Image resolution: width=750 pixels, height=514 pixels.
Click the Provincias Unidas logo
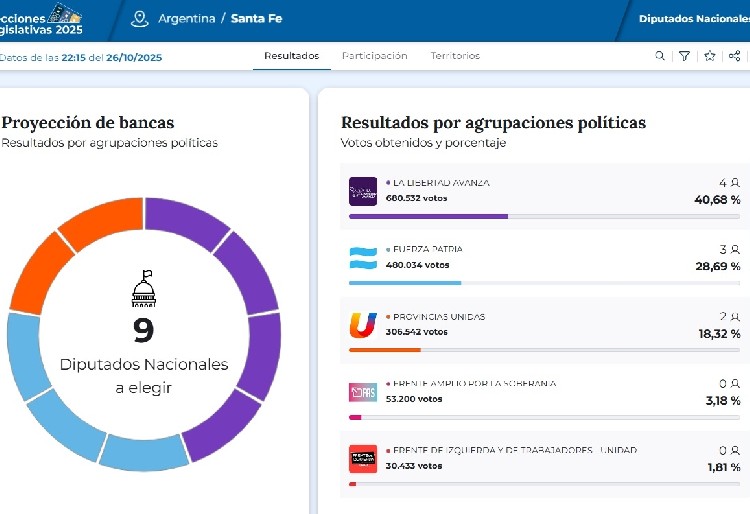coord(362,325)
